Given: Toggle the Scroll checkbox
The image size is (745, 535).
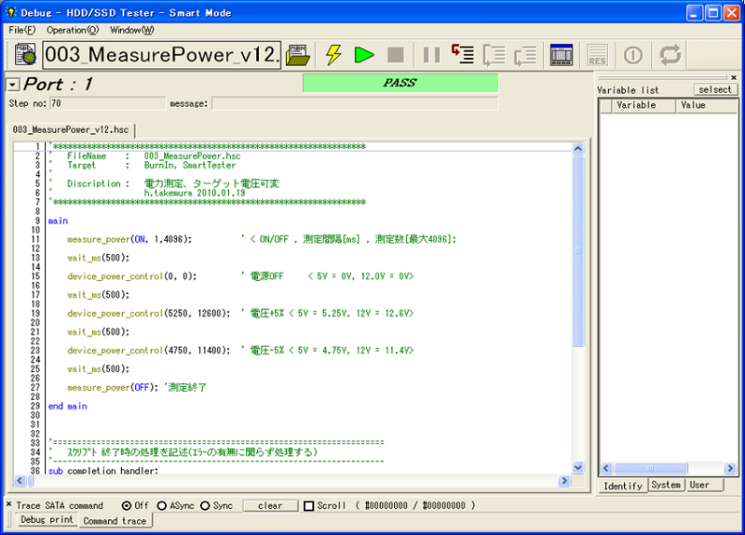Looking at the screenshot, I should pyautogui.click(x=309, y=506).
